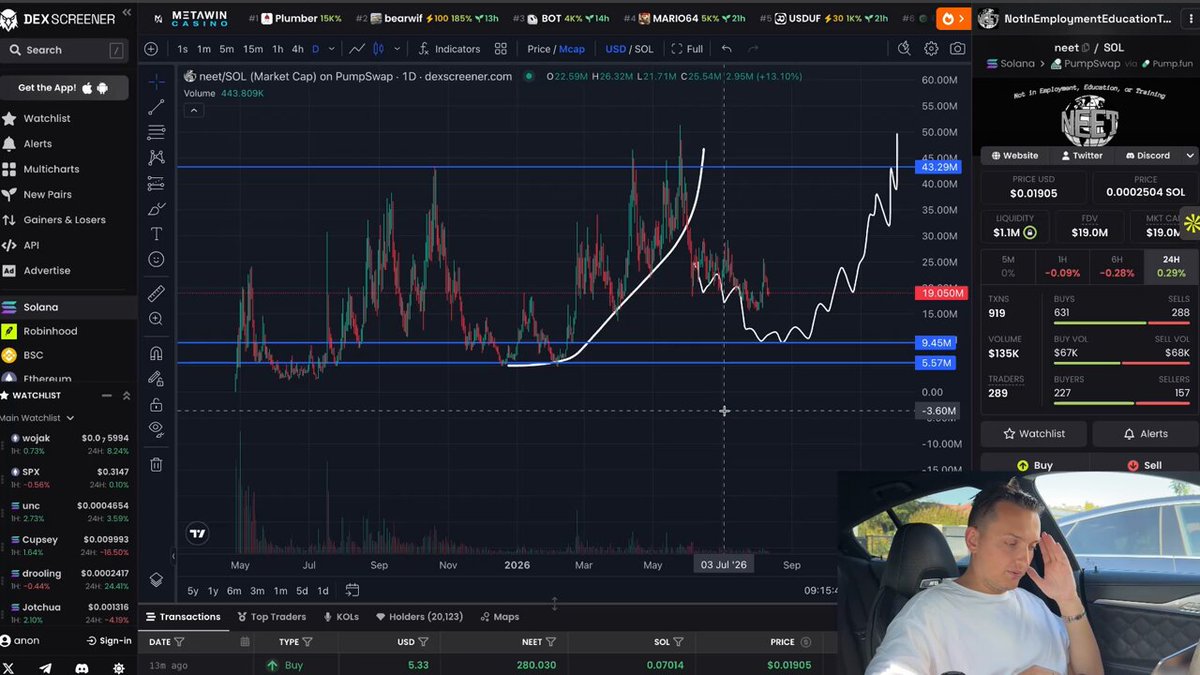
Task: Click the add symbol plus icon
Action: [x=151, y=49]
